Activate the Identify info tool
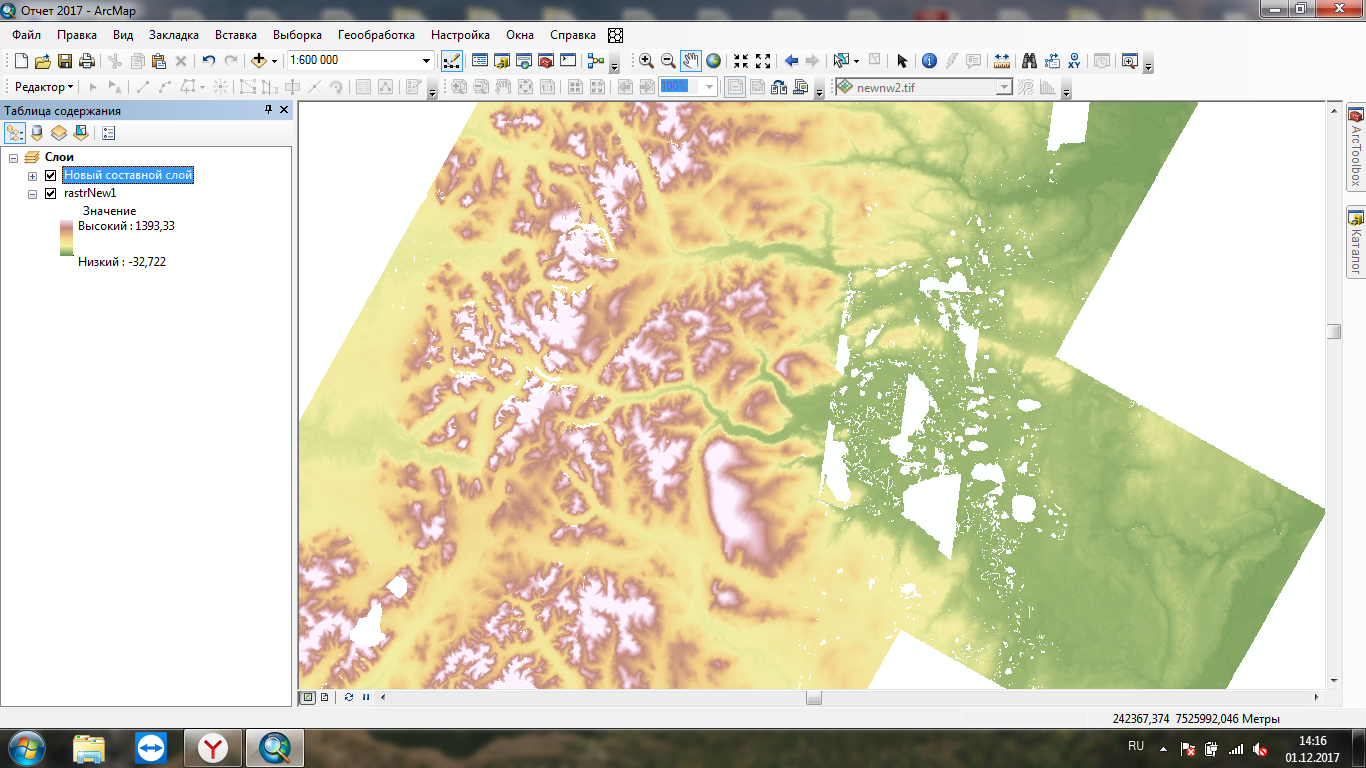This screenshot has width=1366, height=768. click(929, 61)
